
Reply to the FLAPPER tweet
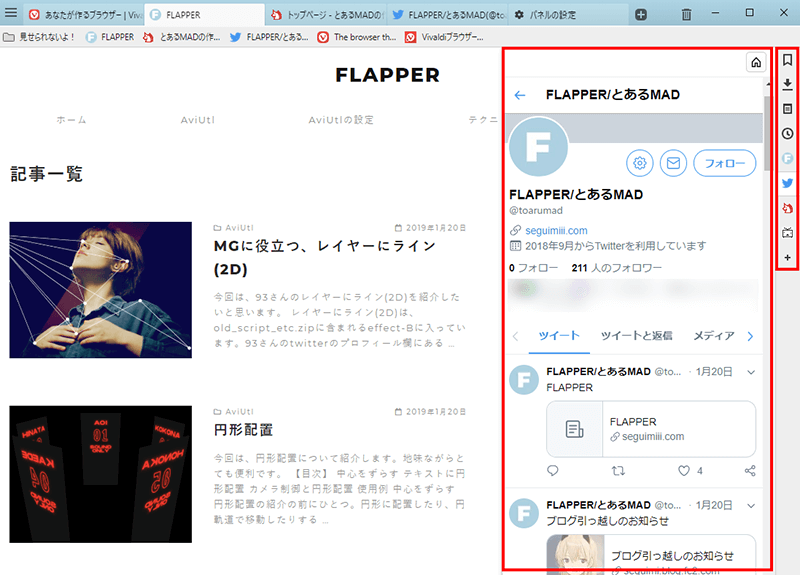pyautogui.click(x=553, y=470)
